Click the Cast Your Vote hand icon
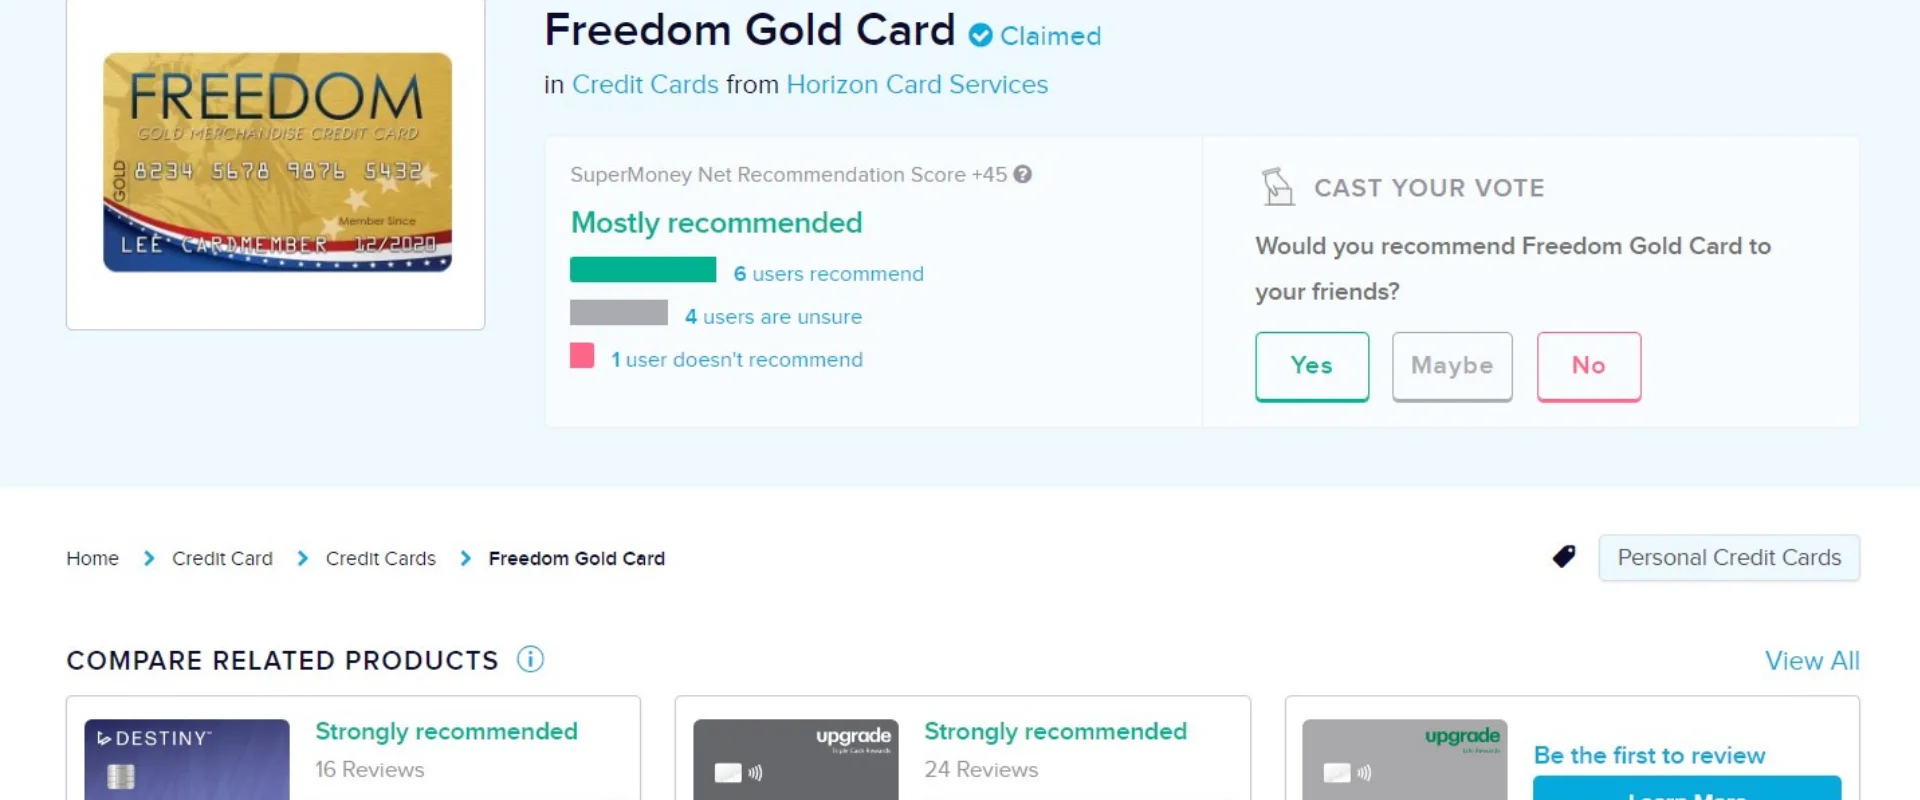 pos(1276,187)
